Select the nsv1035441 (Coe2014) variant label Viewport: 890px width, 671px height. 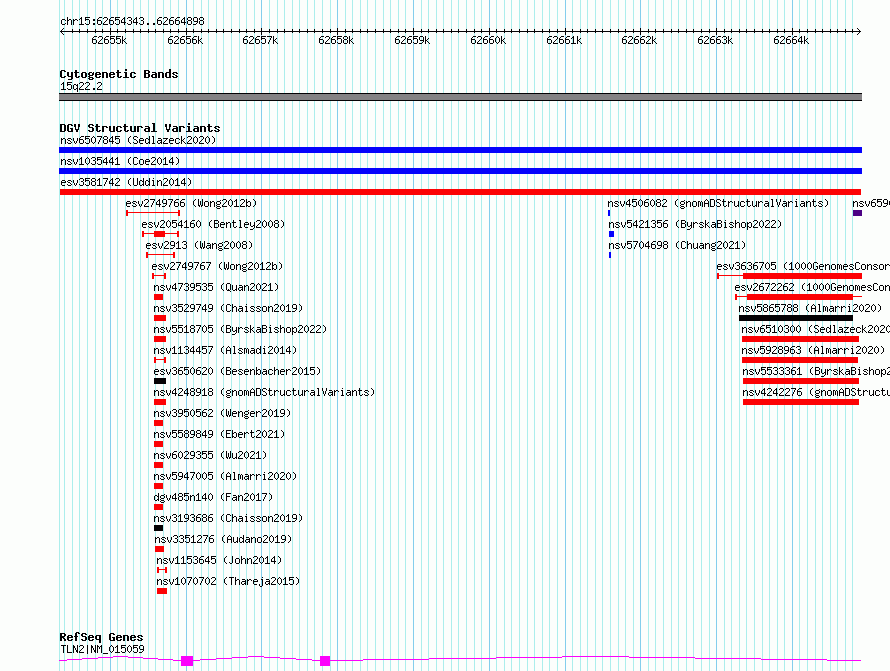(x=120, y=161)
